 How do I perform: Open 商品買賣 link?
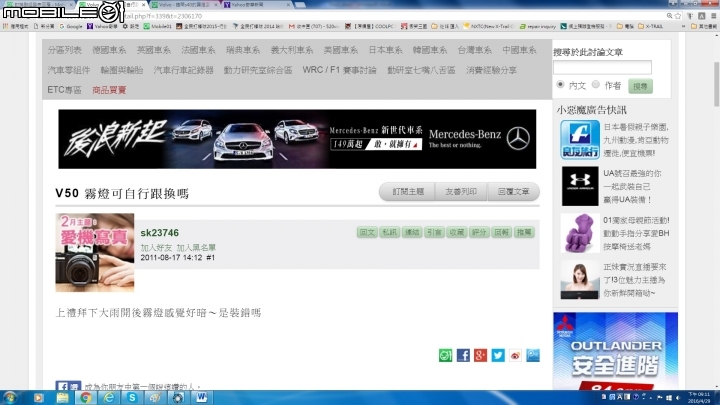[109, 90]
